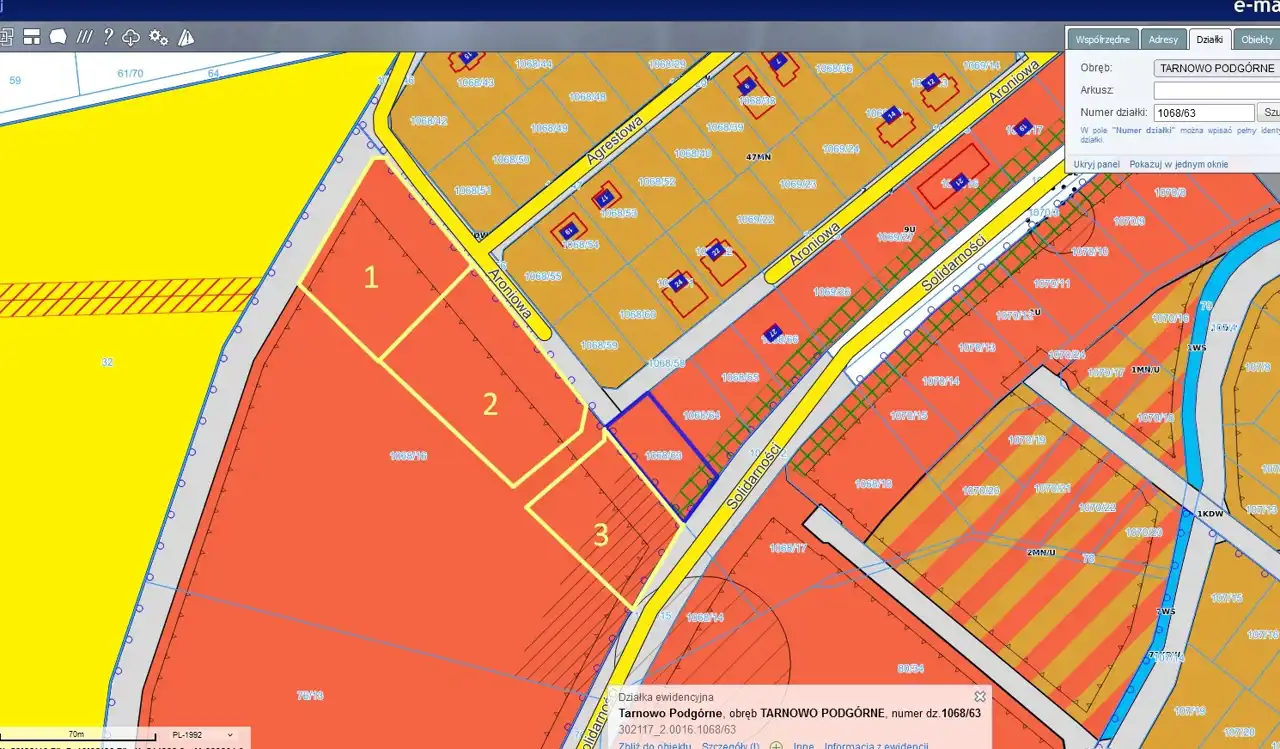Click the warning triangle icon
Viewport: 1280px width, 749px height.
(186, 37)
